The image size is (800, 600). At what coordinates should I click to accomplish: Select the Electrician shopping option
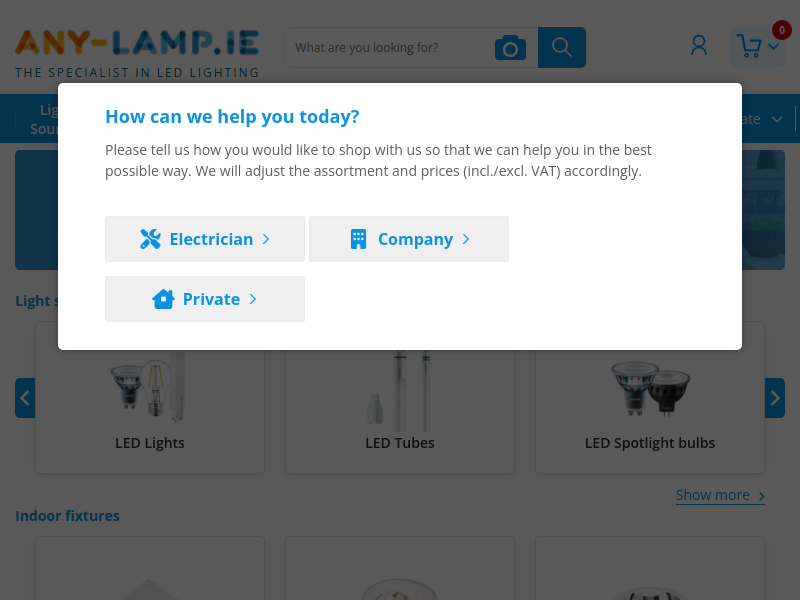pyautogui.click(x=205, y=239)
